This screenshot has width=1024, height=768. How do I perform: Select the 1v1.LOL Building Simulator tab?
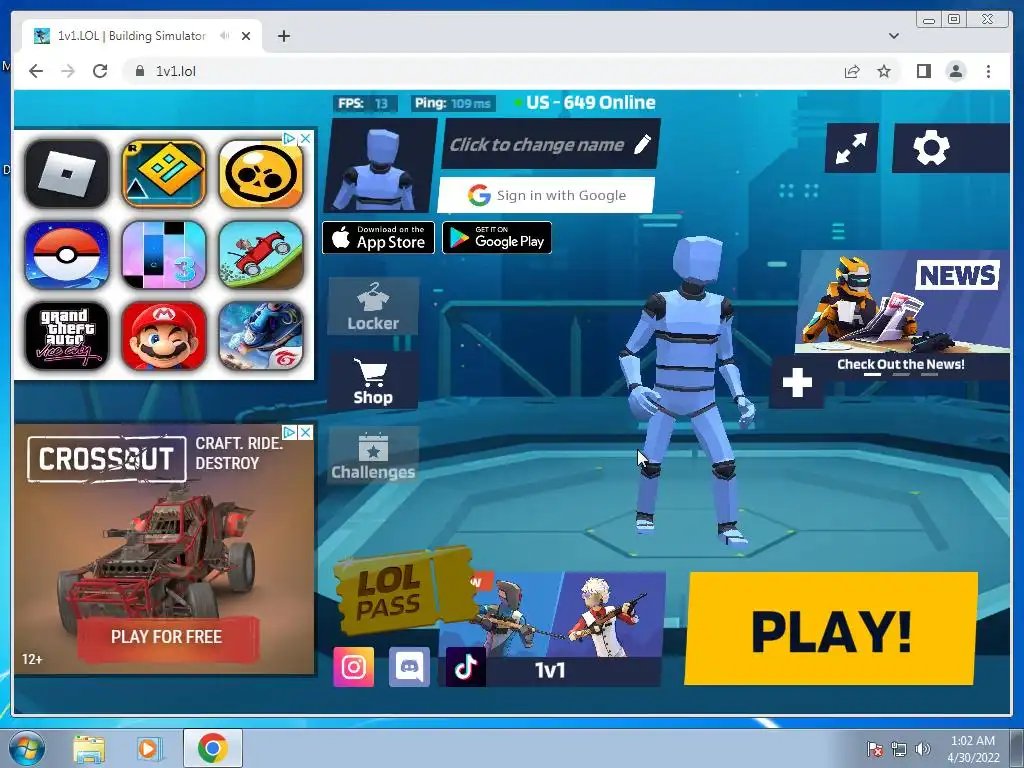click(x=142, y=36)
